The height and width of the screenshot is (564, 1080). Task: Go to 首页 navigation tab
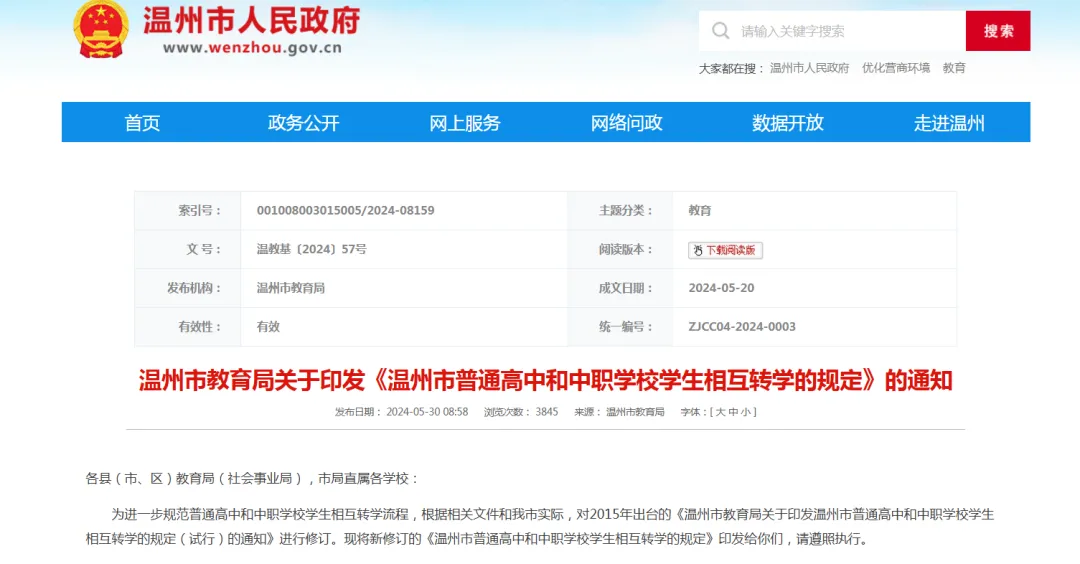click(142, 123)
